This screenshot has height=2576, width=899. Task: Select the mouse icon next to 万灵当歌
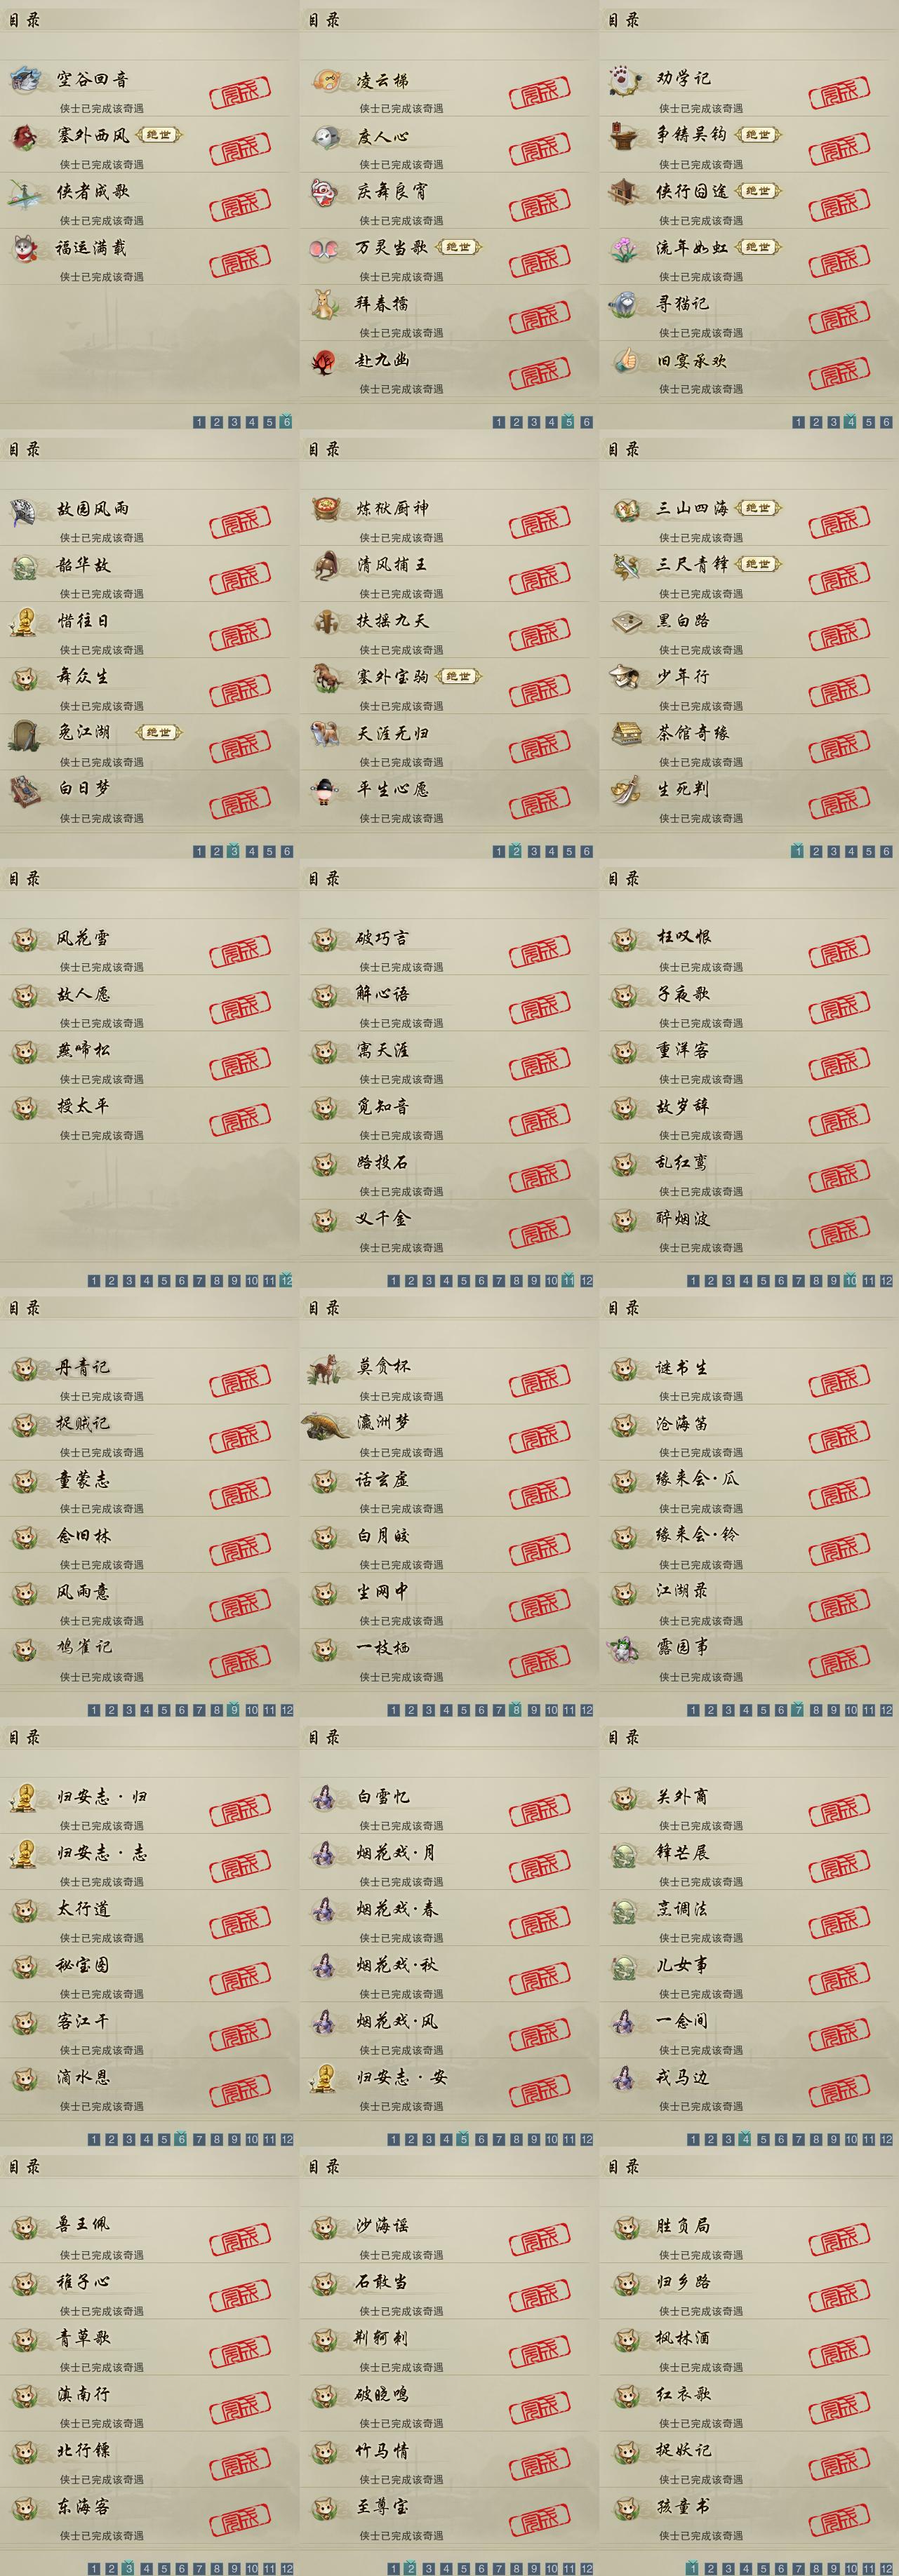(x=325, y=248)
